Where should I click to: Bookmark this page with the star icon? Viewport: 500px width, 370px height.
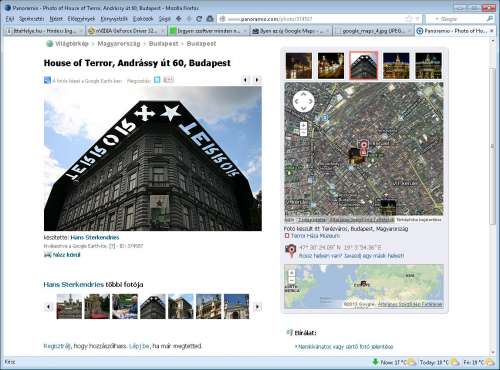tap(408, 19)
